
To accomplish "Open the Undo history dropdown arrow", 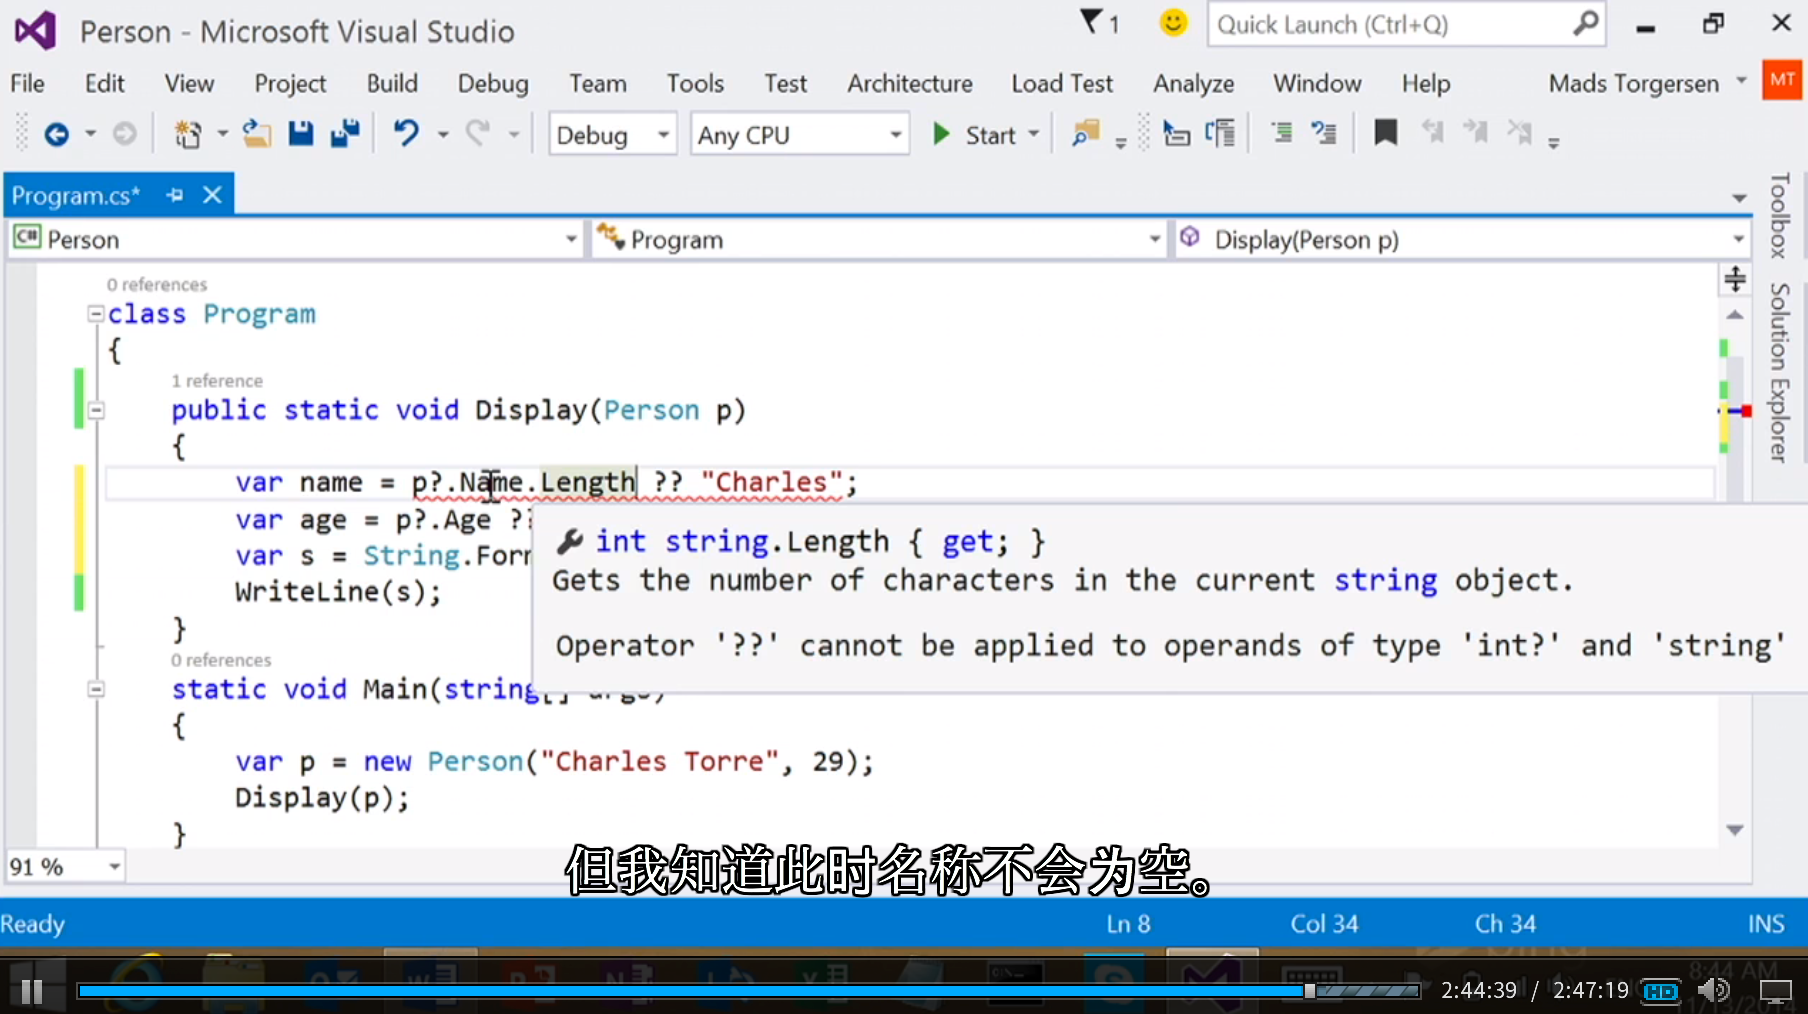I will coord(442,134).
